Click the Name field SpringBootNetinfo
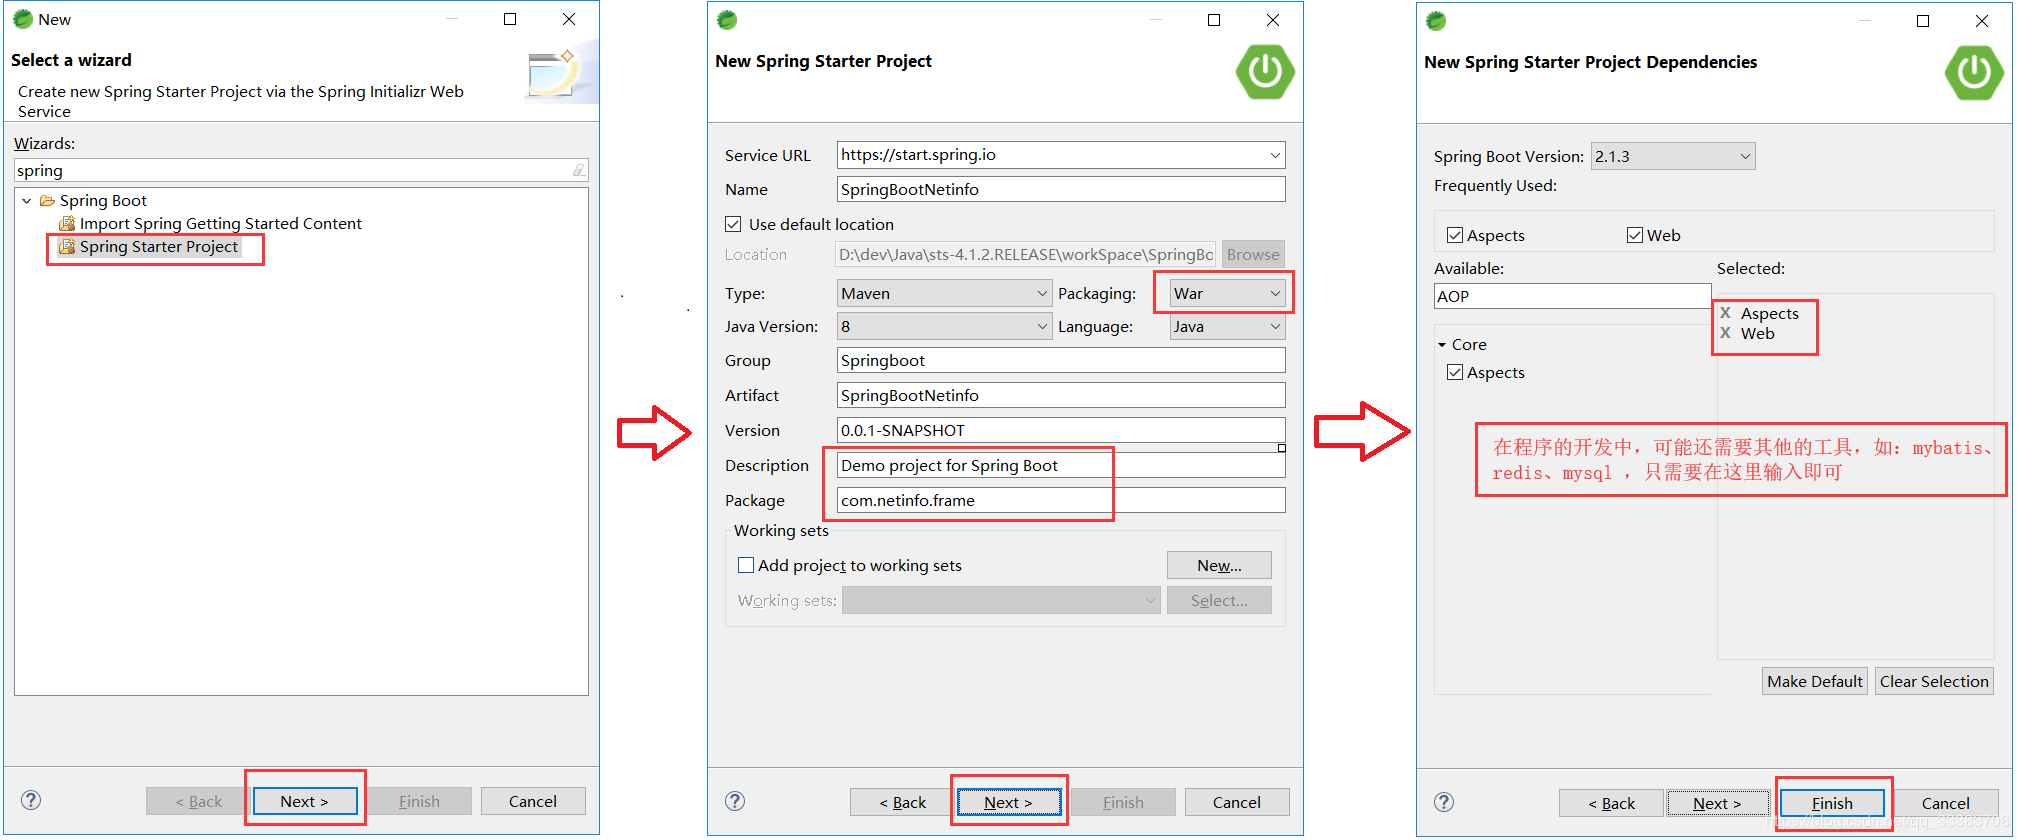The image size is (2019, 840). tap(1060, 189)
